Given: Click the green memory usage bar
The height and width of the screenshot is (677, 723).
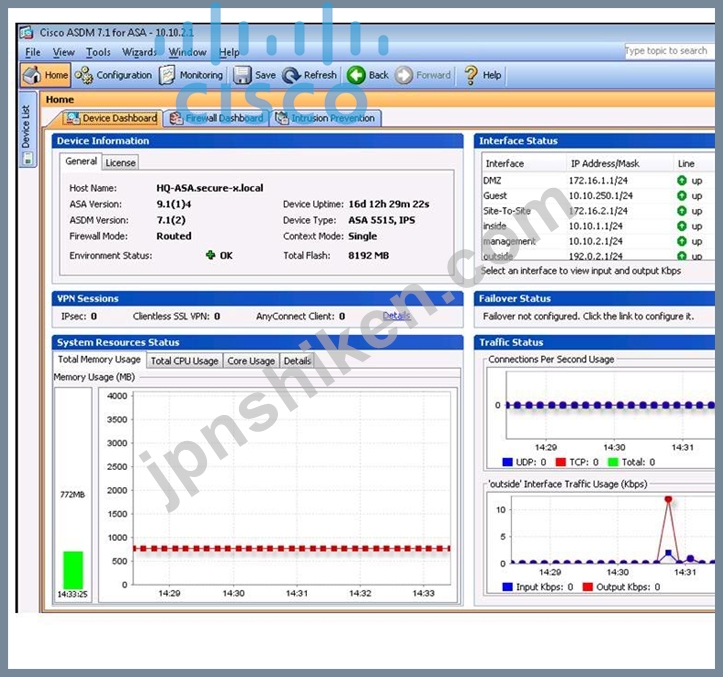Looking at the screenshot, I should pyautogui.click(x=73, y=570).
